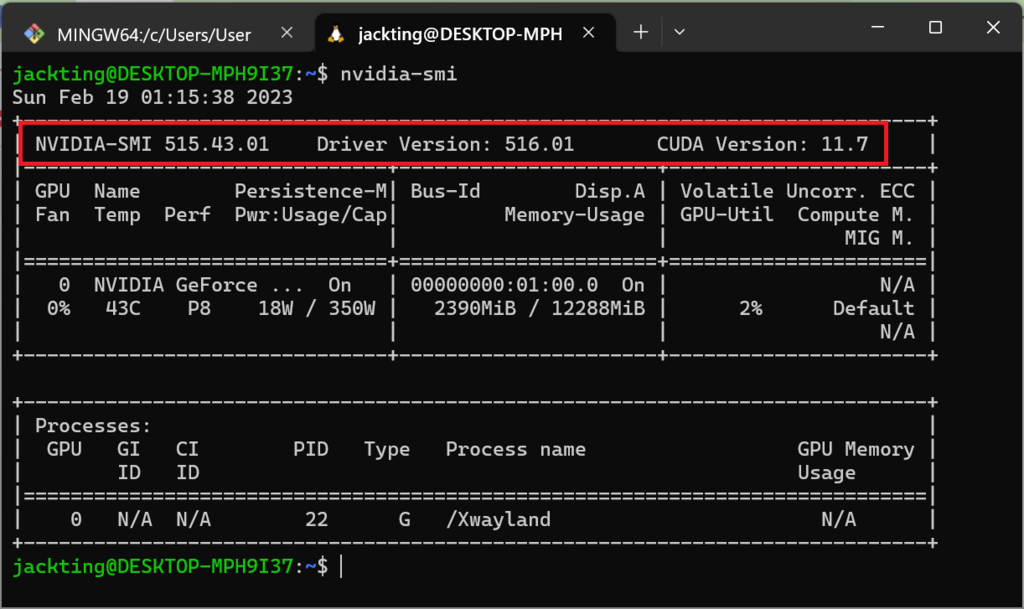Close the jackting@DESKTOP-MPH tab
The height and width of the screenshot is (609, 1024).
pos(588,33)
